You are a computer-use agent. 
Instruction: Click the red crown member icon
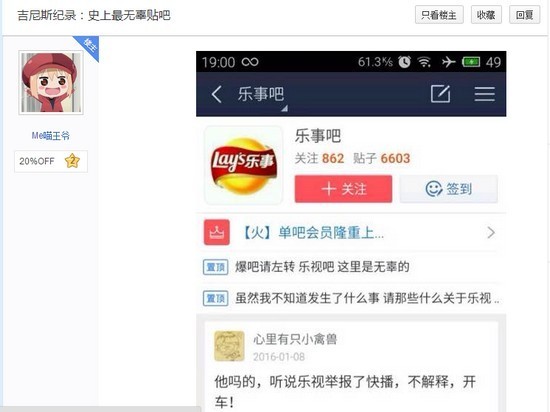coord(217,232)
